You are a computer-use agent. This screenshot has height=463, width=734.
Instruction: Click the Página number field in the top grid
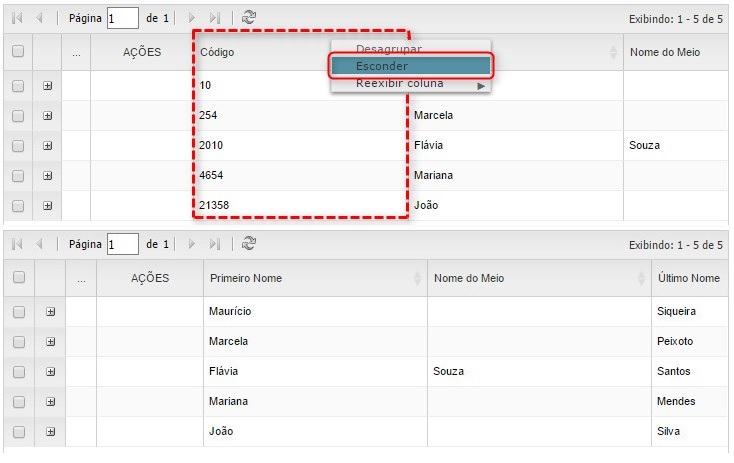(x=123, y=18)
